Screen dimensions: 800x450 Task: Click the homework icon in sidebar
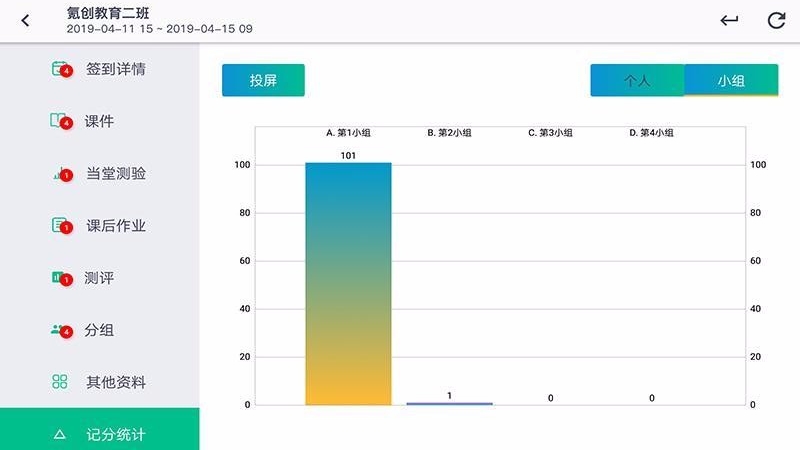59,225
